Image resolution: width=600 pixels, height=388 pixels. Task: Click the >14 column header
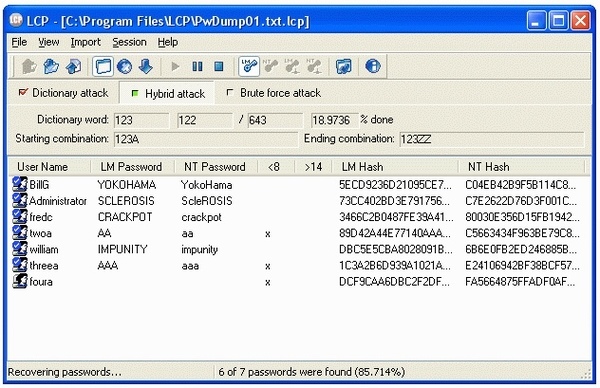[x=313, y=167]
